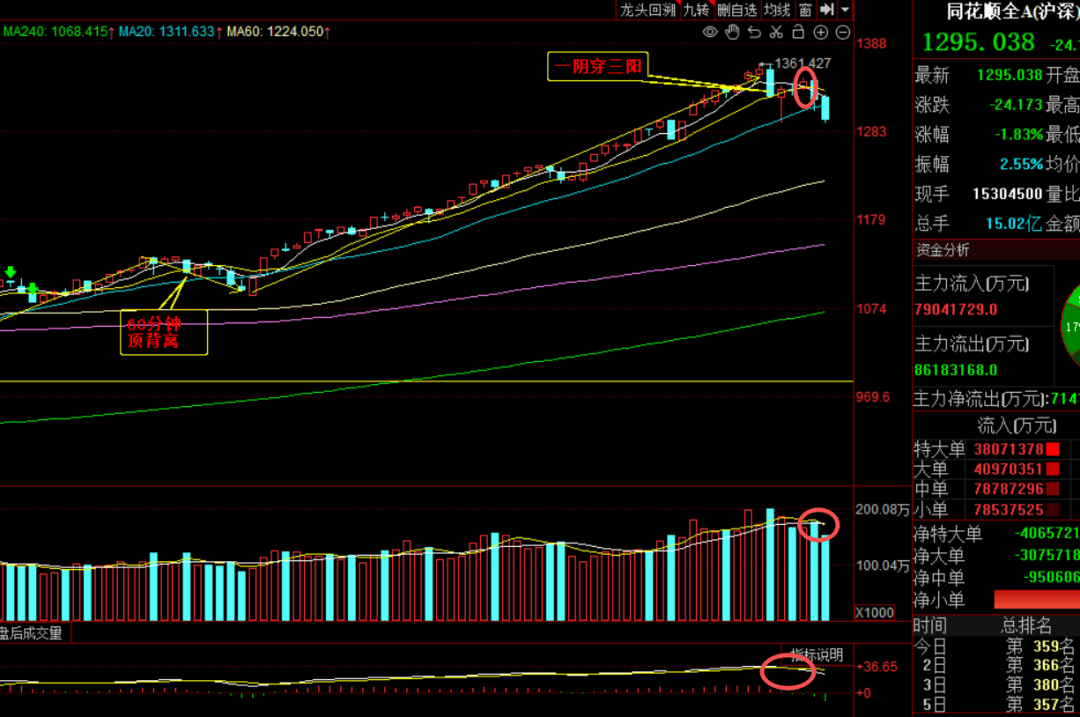Viewport: 1080px width, 717px height.
Task: Click the 删自选 button
Action: (737, 10)
